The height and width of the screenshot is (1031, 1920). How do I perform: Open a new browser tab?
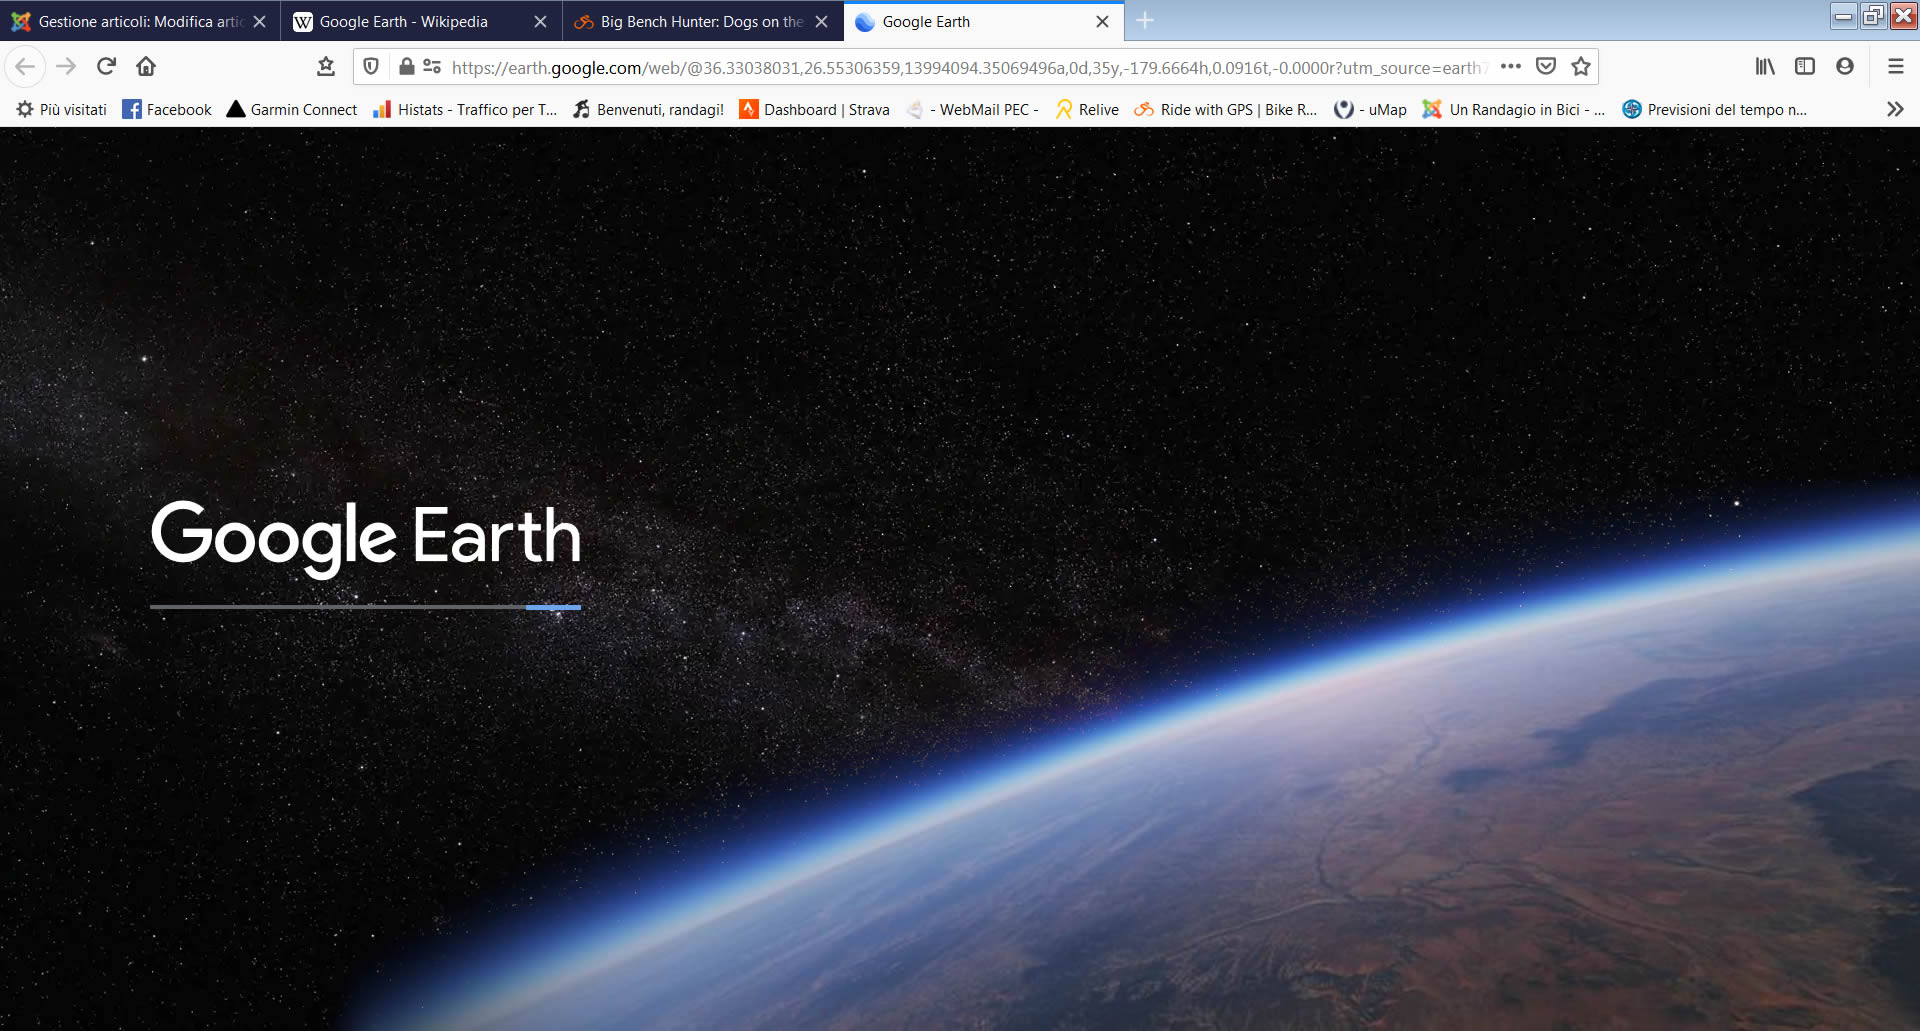[1145, 21]
